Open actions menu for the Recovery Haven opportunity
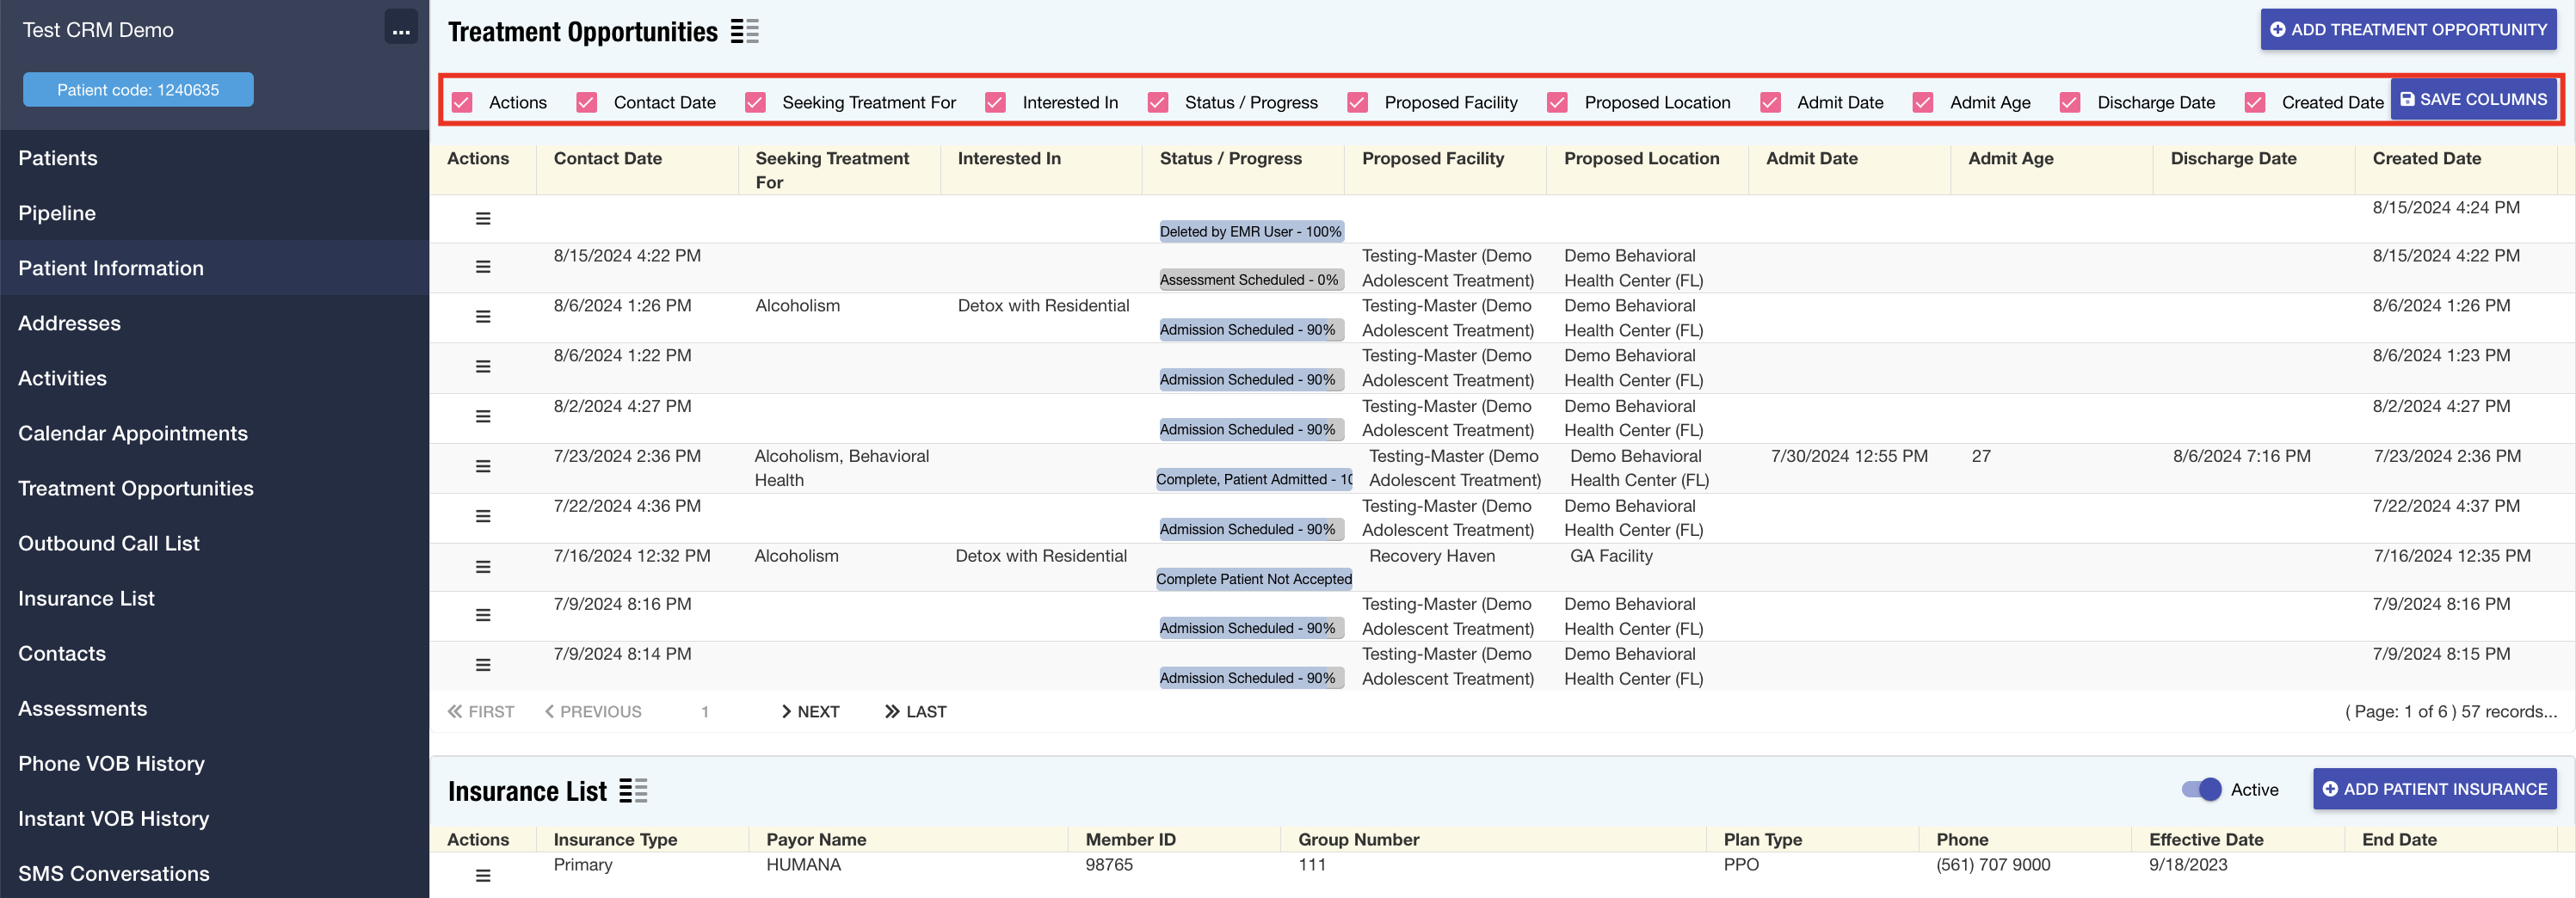 coord(483,567)
